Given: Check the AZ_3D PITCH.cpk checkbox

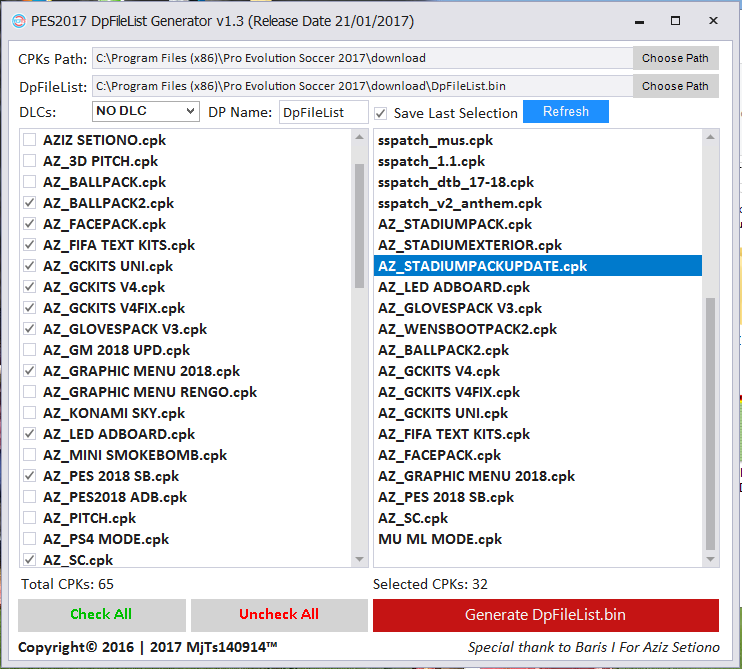Looking at the screenshot, I should click(x=29, y=161).
